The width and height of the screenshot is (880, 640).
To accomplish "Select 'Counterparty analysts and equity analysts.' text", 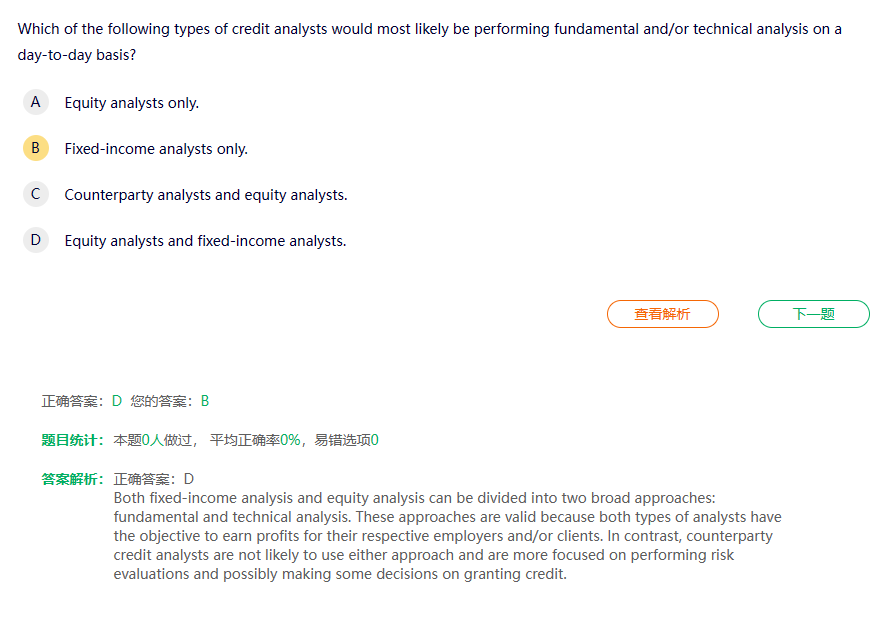I will 206,195.
